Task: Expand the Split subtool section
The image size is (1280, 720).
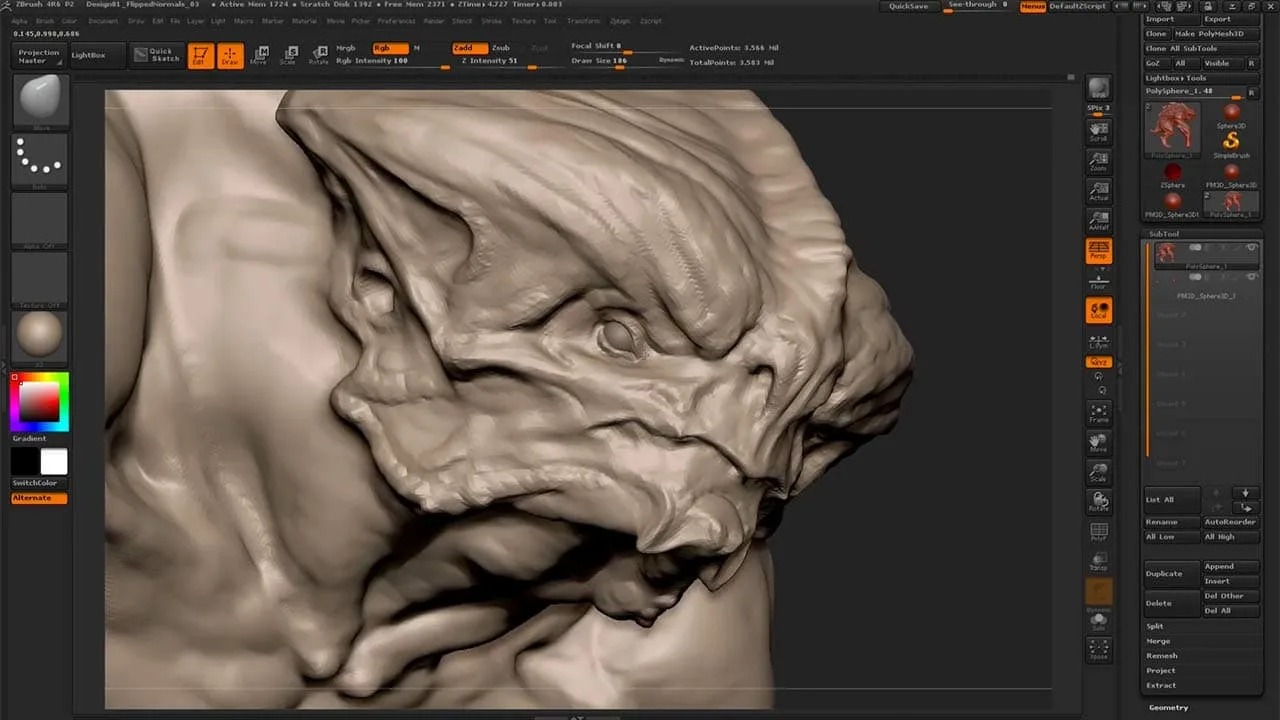Action: [x=1155, y=626]
